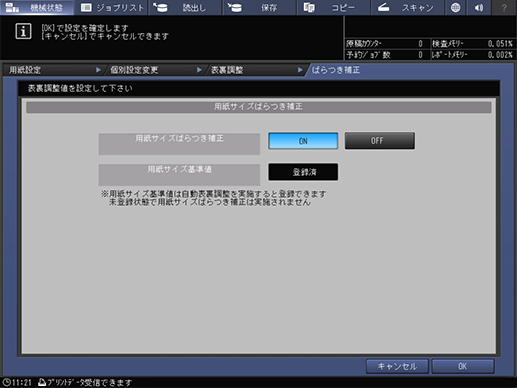Open help with the question mark icon
Viewport: 517px width, 388px height.
point(504,7)
